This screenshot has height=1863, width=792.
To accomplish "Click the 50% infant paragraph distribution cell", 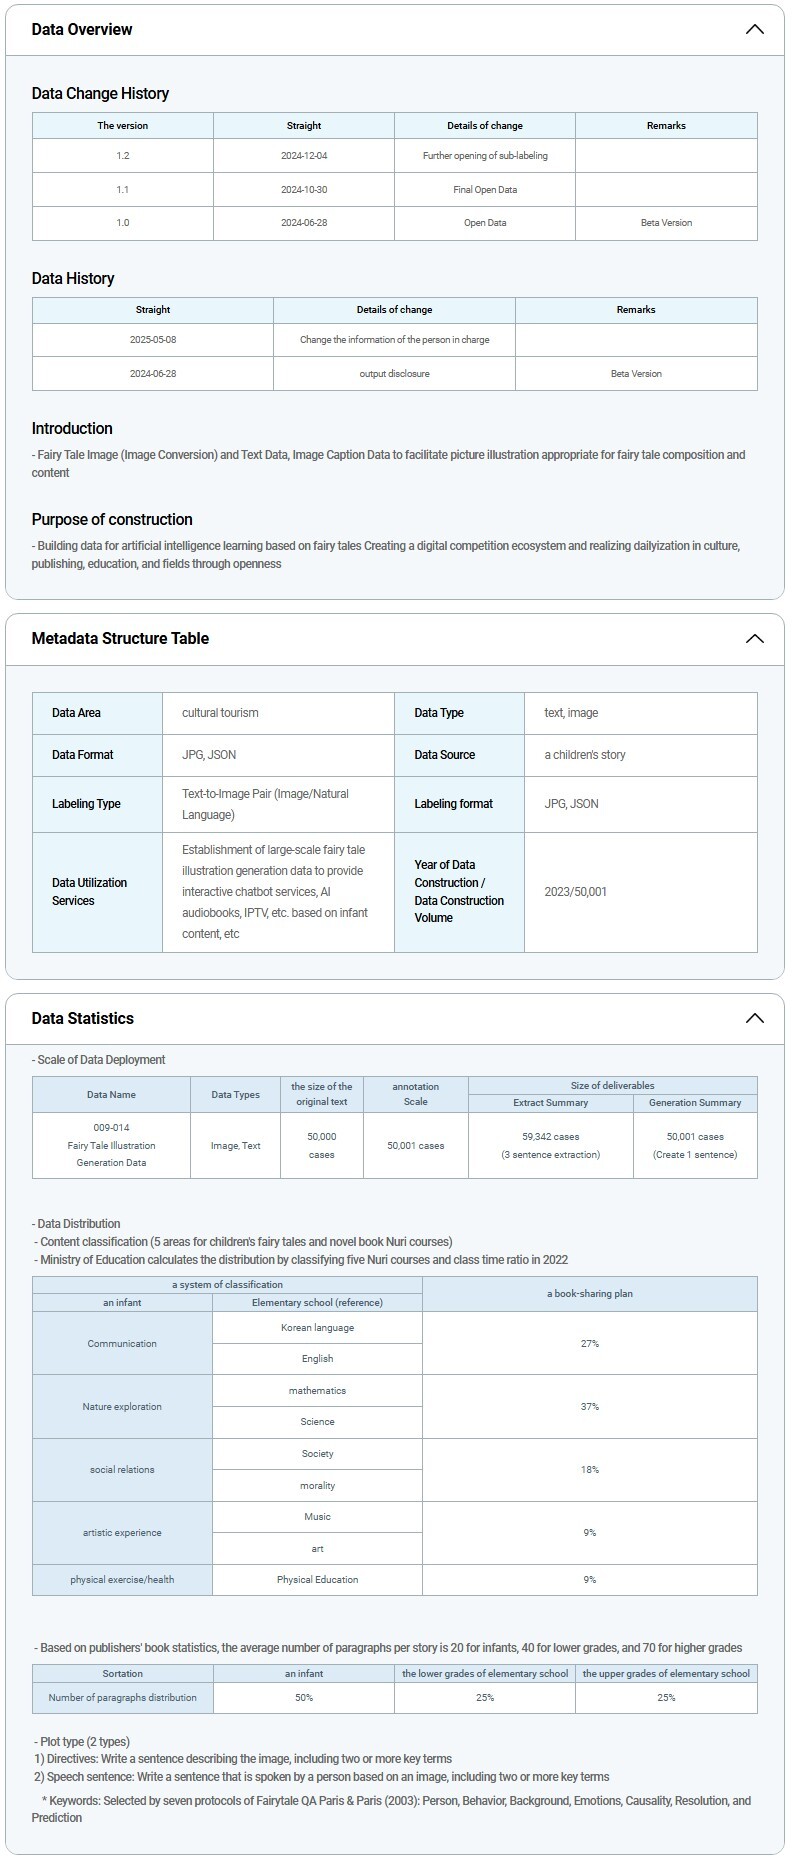I will [x=304, y=1697].
